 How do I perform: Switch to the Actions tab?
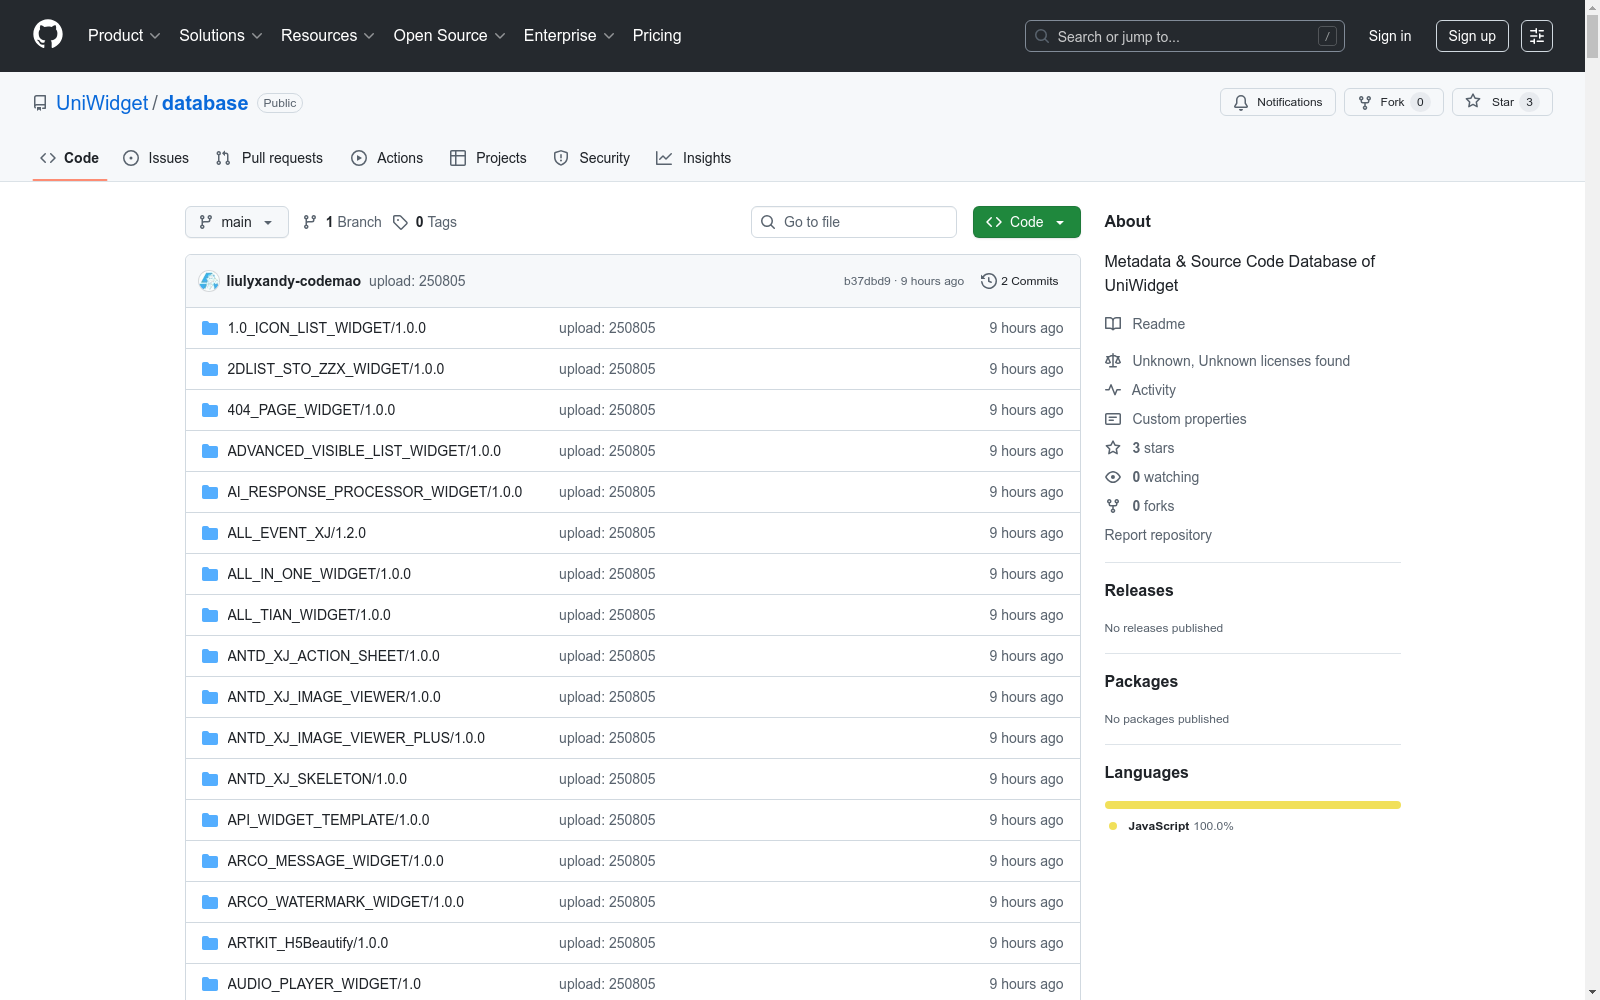[x=387, y=158]
